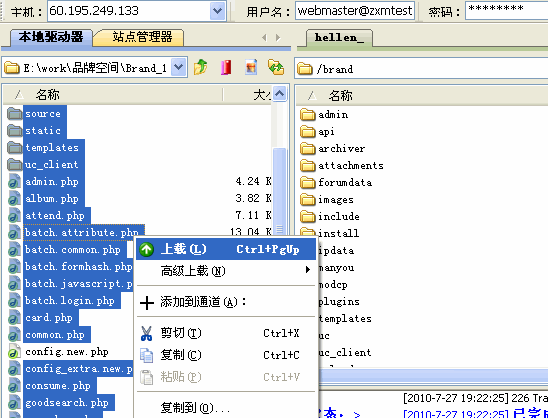The width and height of the screenshot is (548, 418).
Task: Expand the 高级上载 submenu arrow
Action: 308,269
